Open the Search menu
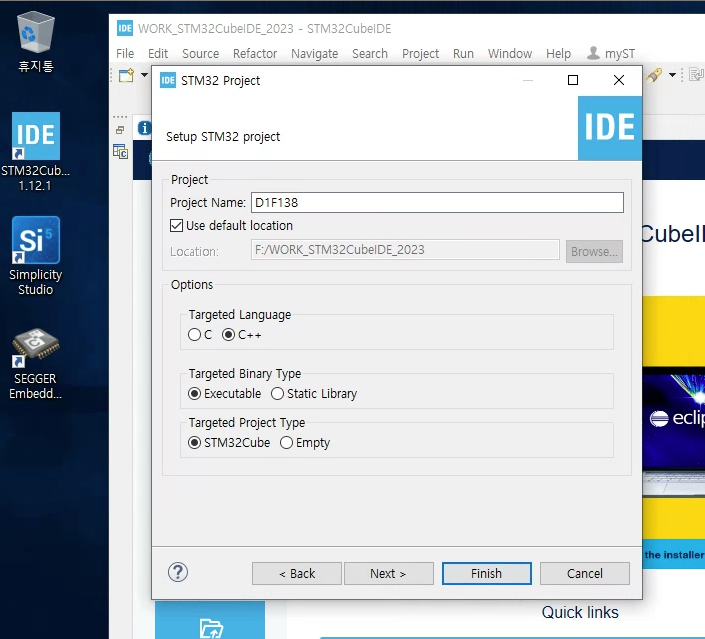The height and width of the screenshot is (639, 705). tap(370, 54)
